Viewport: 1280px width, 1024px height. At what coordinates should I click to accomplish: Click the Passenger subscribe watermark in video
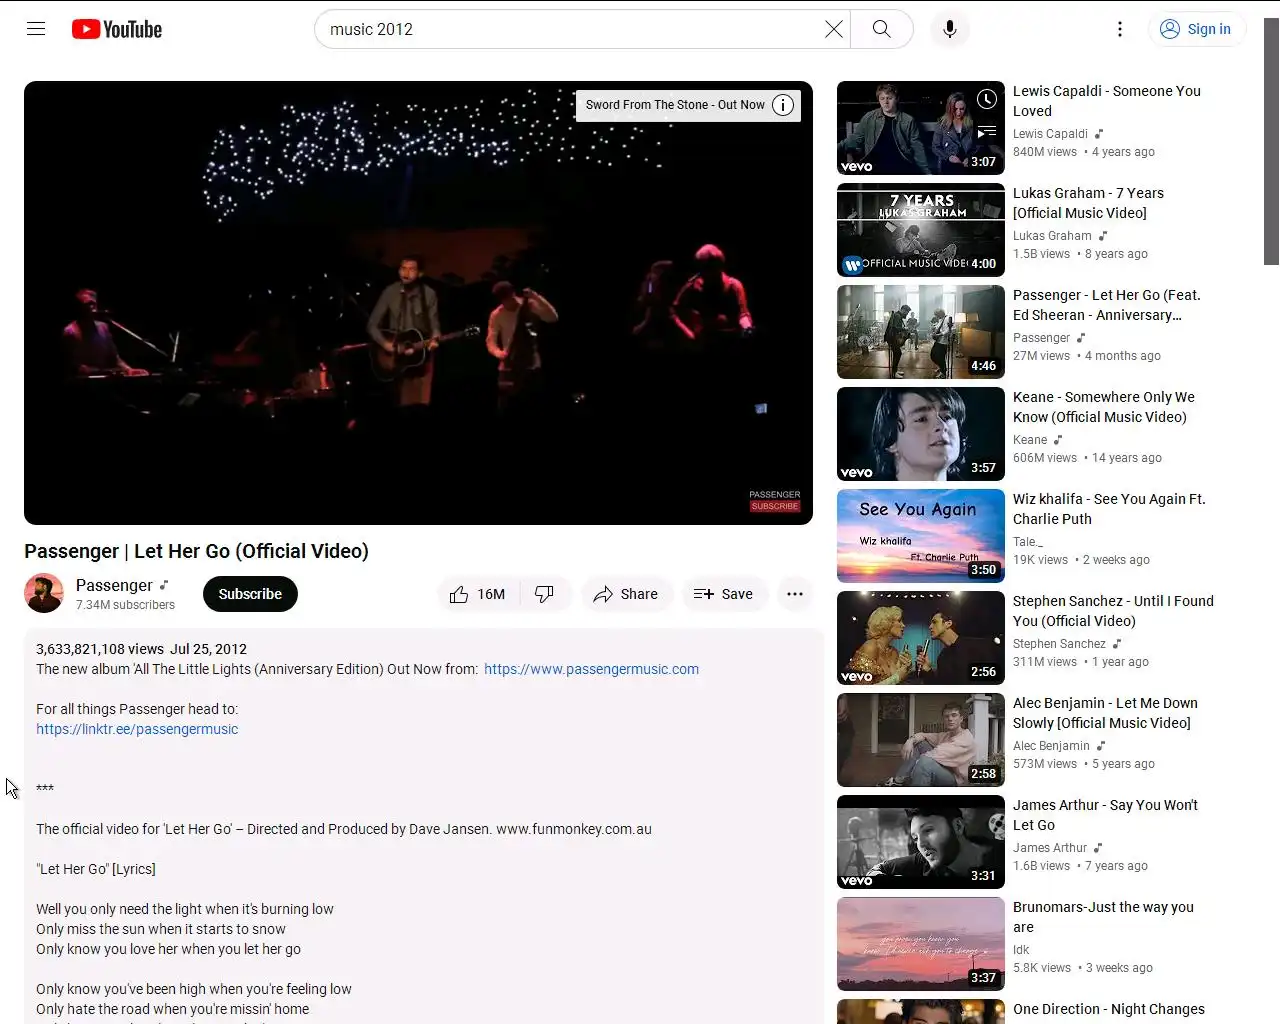pyautogui.click(x=775, y=501)
